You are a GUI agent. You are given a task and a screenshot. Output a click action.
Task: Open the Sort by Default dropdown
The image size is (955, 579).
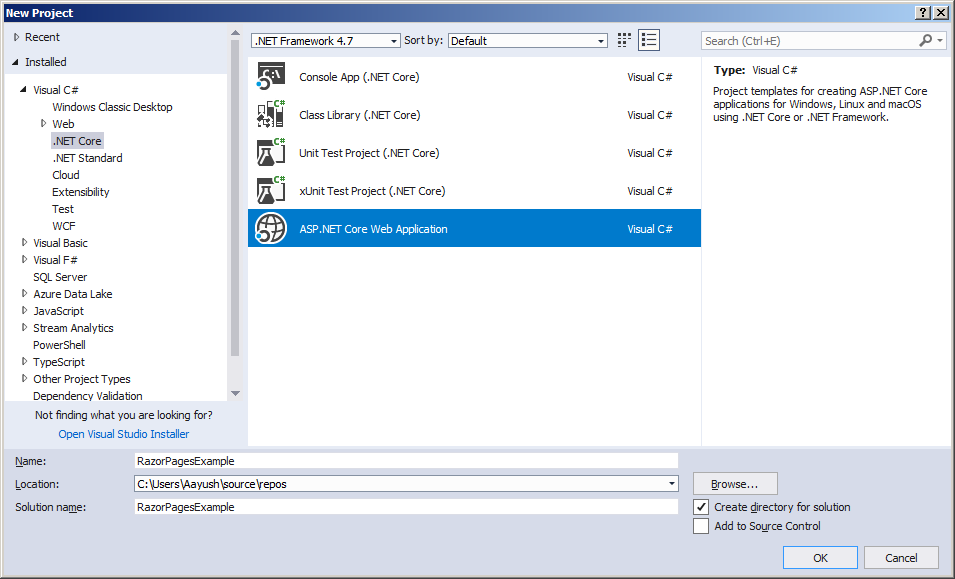[527, 41]
